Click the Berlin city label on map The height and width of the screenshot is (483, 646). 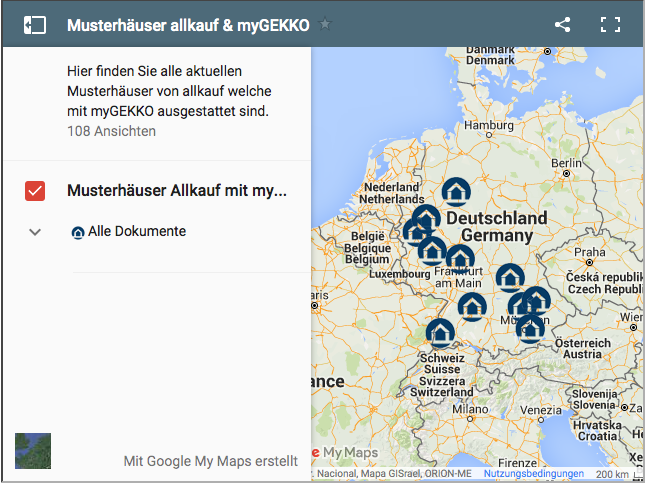566,163
